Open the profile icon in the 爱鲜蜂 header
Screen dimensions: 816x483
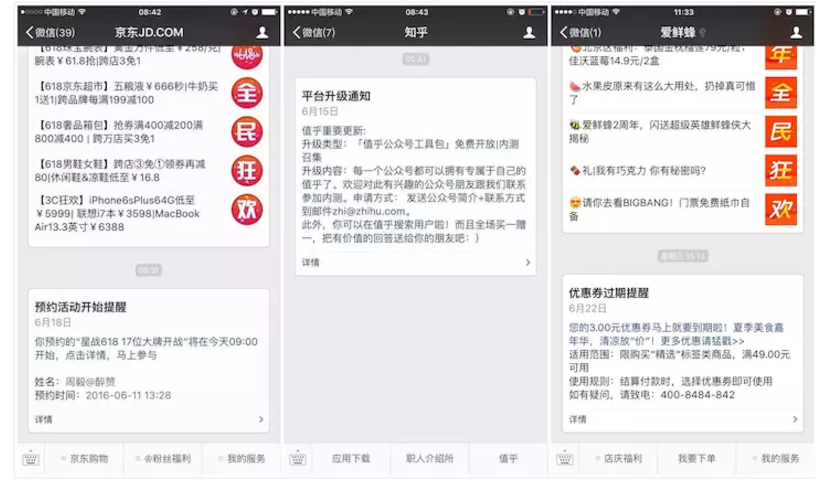[796, 32]
